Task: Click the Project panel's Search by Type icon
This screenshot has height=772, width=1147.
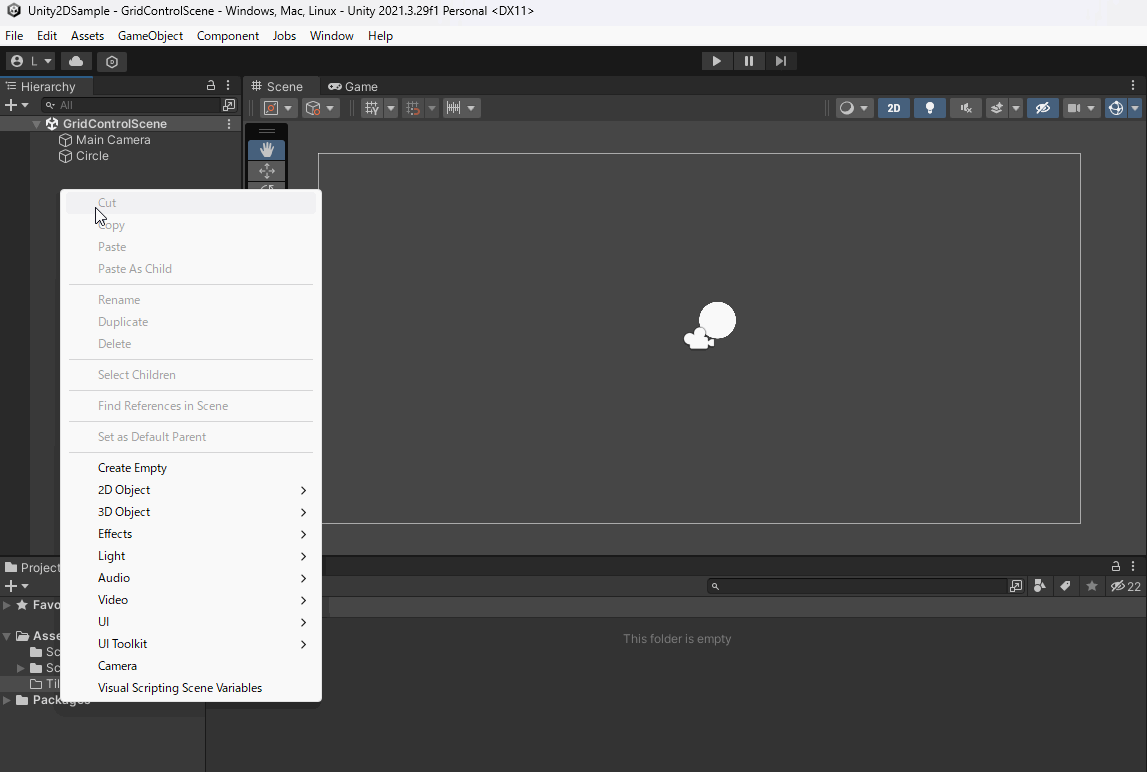Action: [1039, 586]
